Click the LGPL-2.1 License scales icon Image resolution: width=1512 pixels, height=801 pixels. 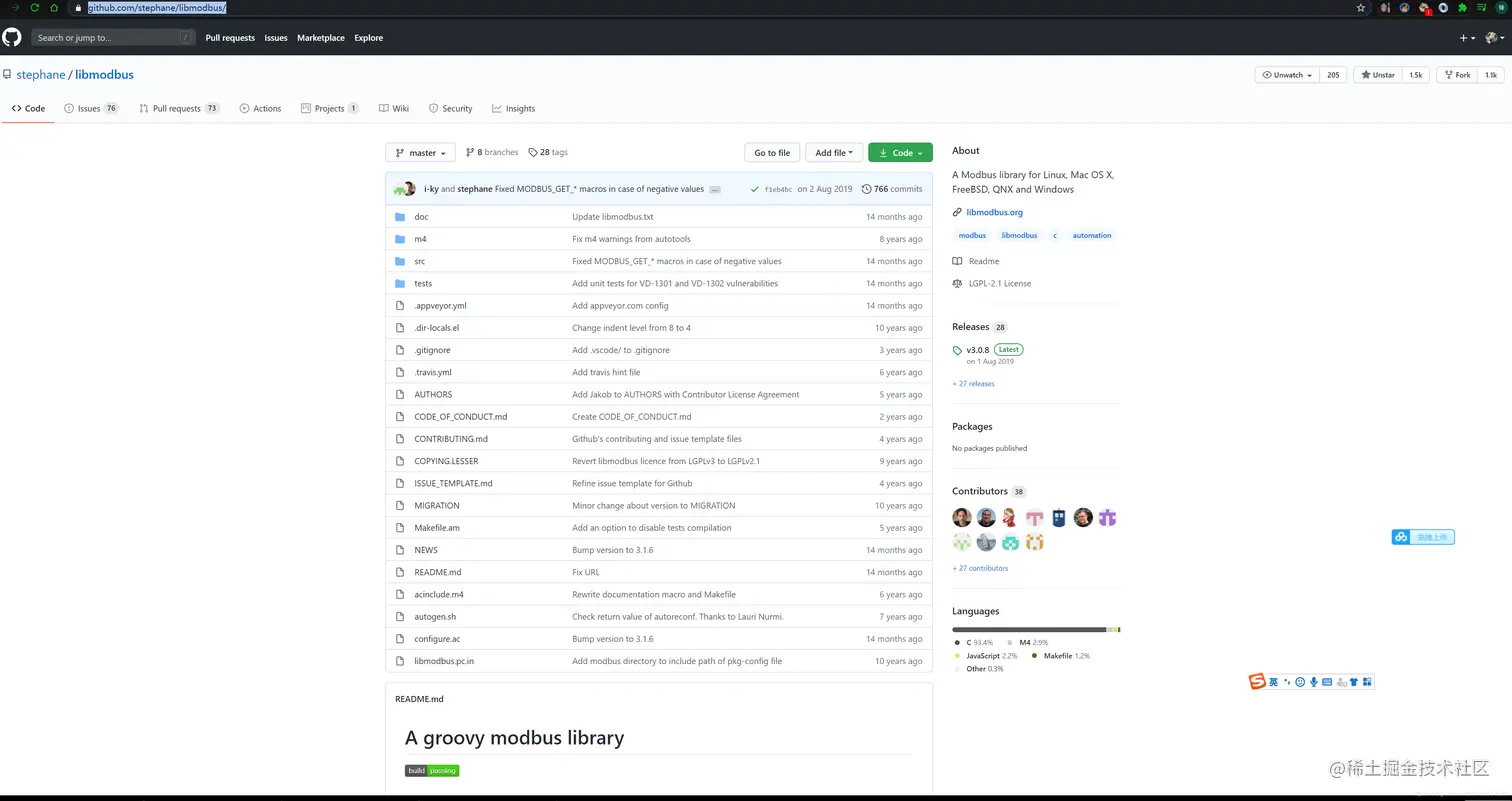tap(957, 283)
